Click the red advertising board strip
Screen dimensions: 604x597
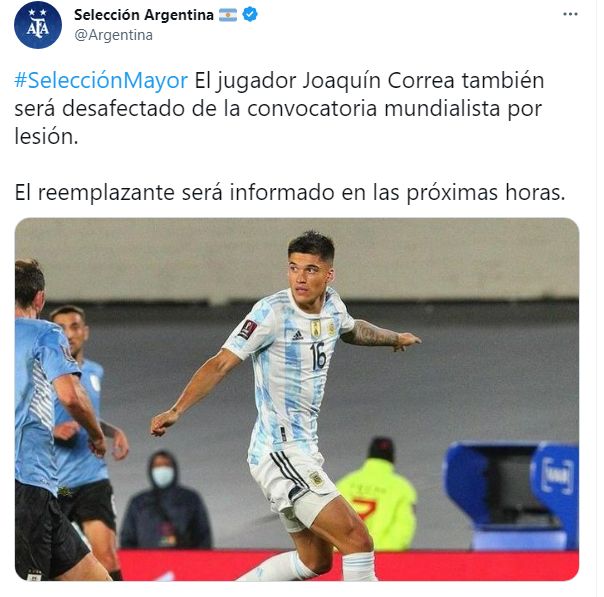click(347, 565)
